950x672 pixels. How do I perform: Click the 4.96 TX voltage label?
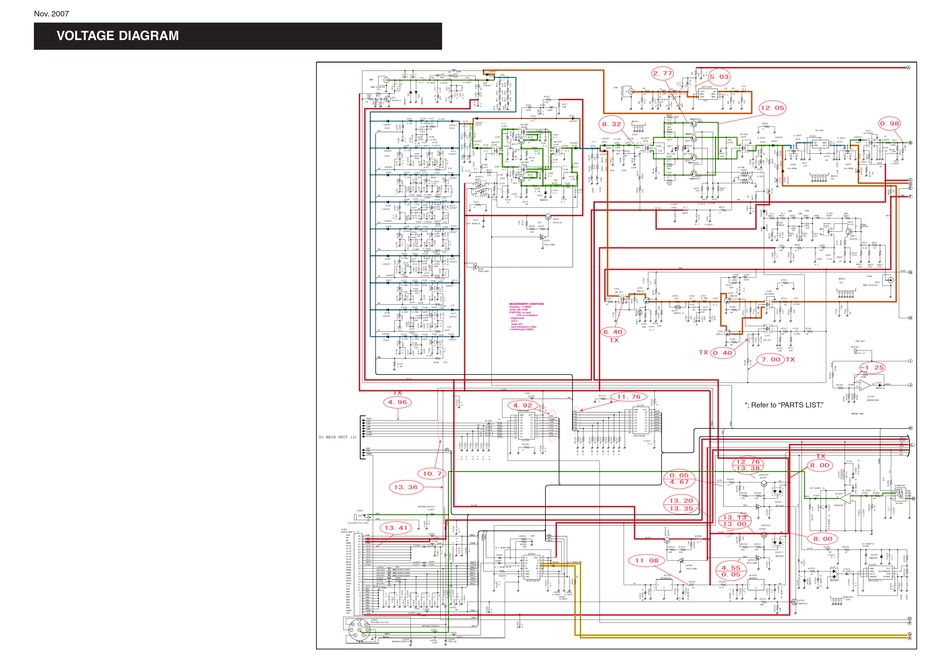pyautogui.click(x=397, y=402)
